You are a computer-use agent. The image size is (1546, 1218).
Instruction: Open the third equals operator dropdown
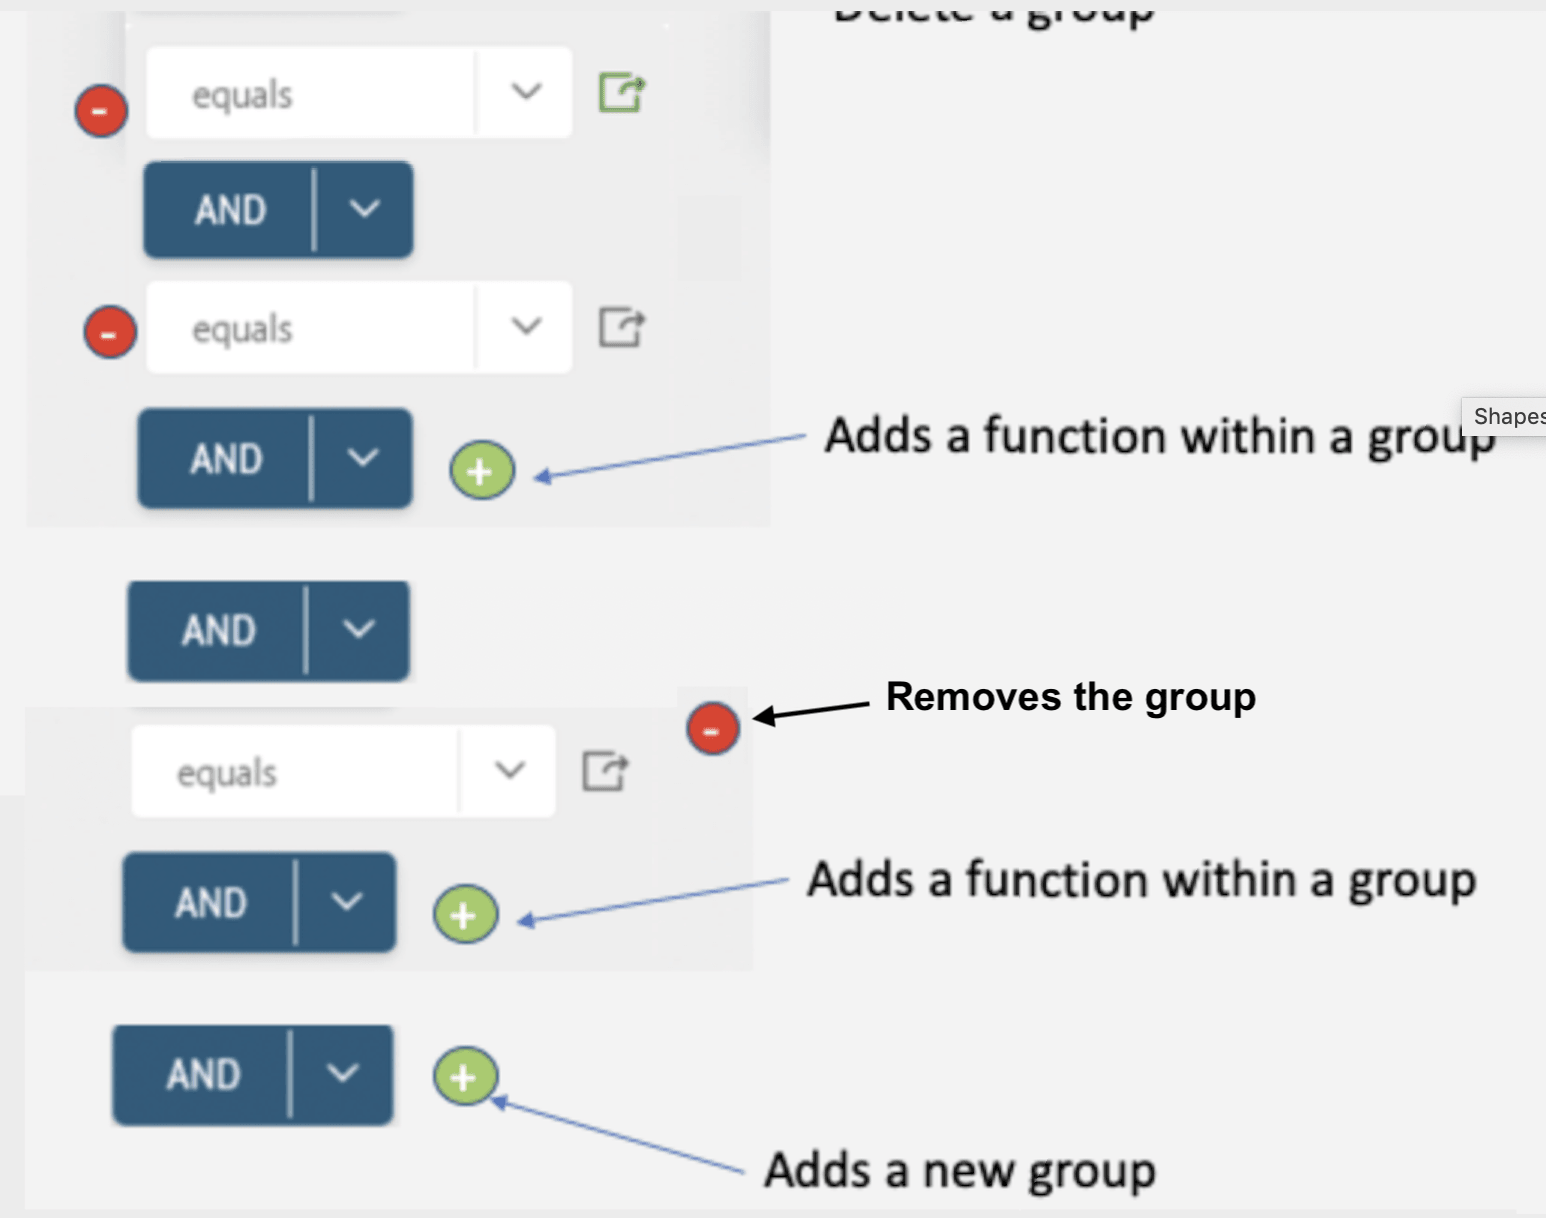point(510,770)
